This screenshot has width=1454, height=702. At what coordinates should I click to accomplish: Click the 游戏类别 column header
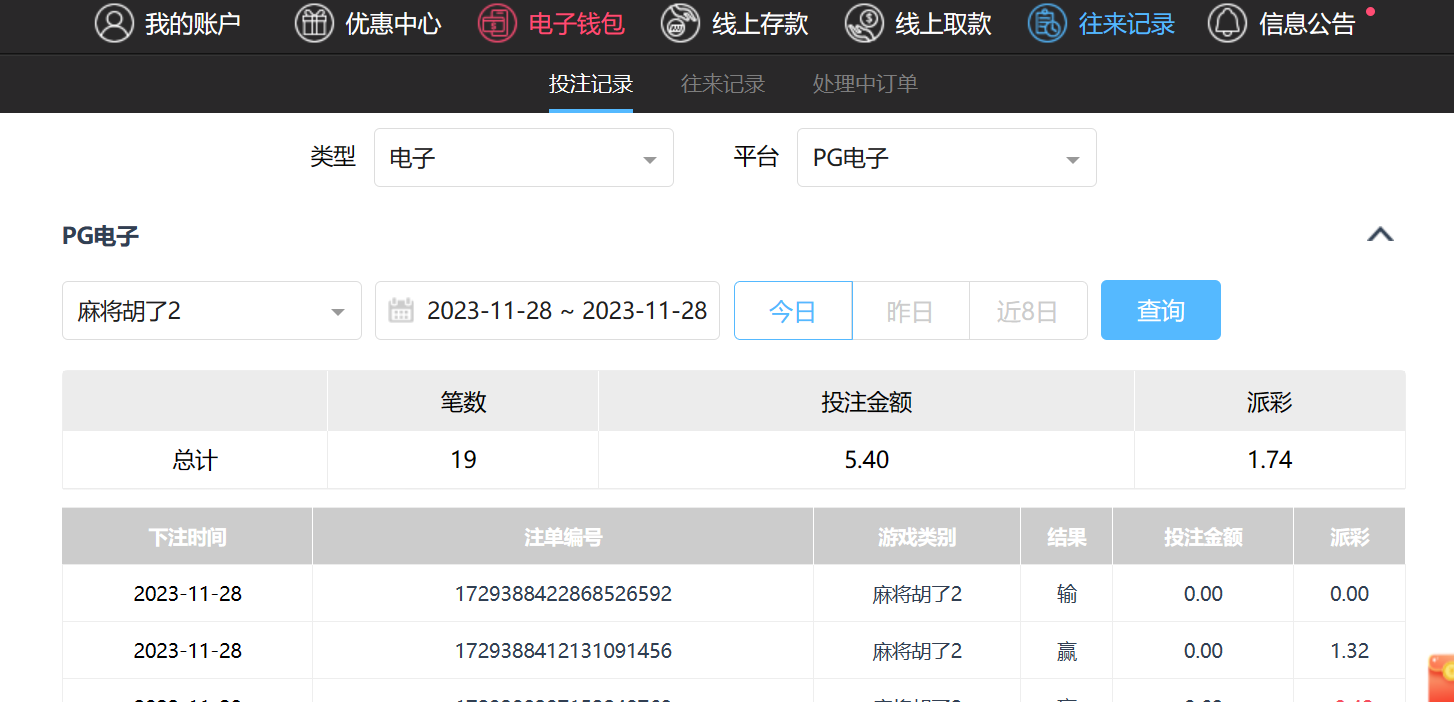917,537
